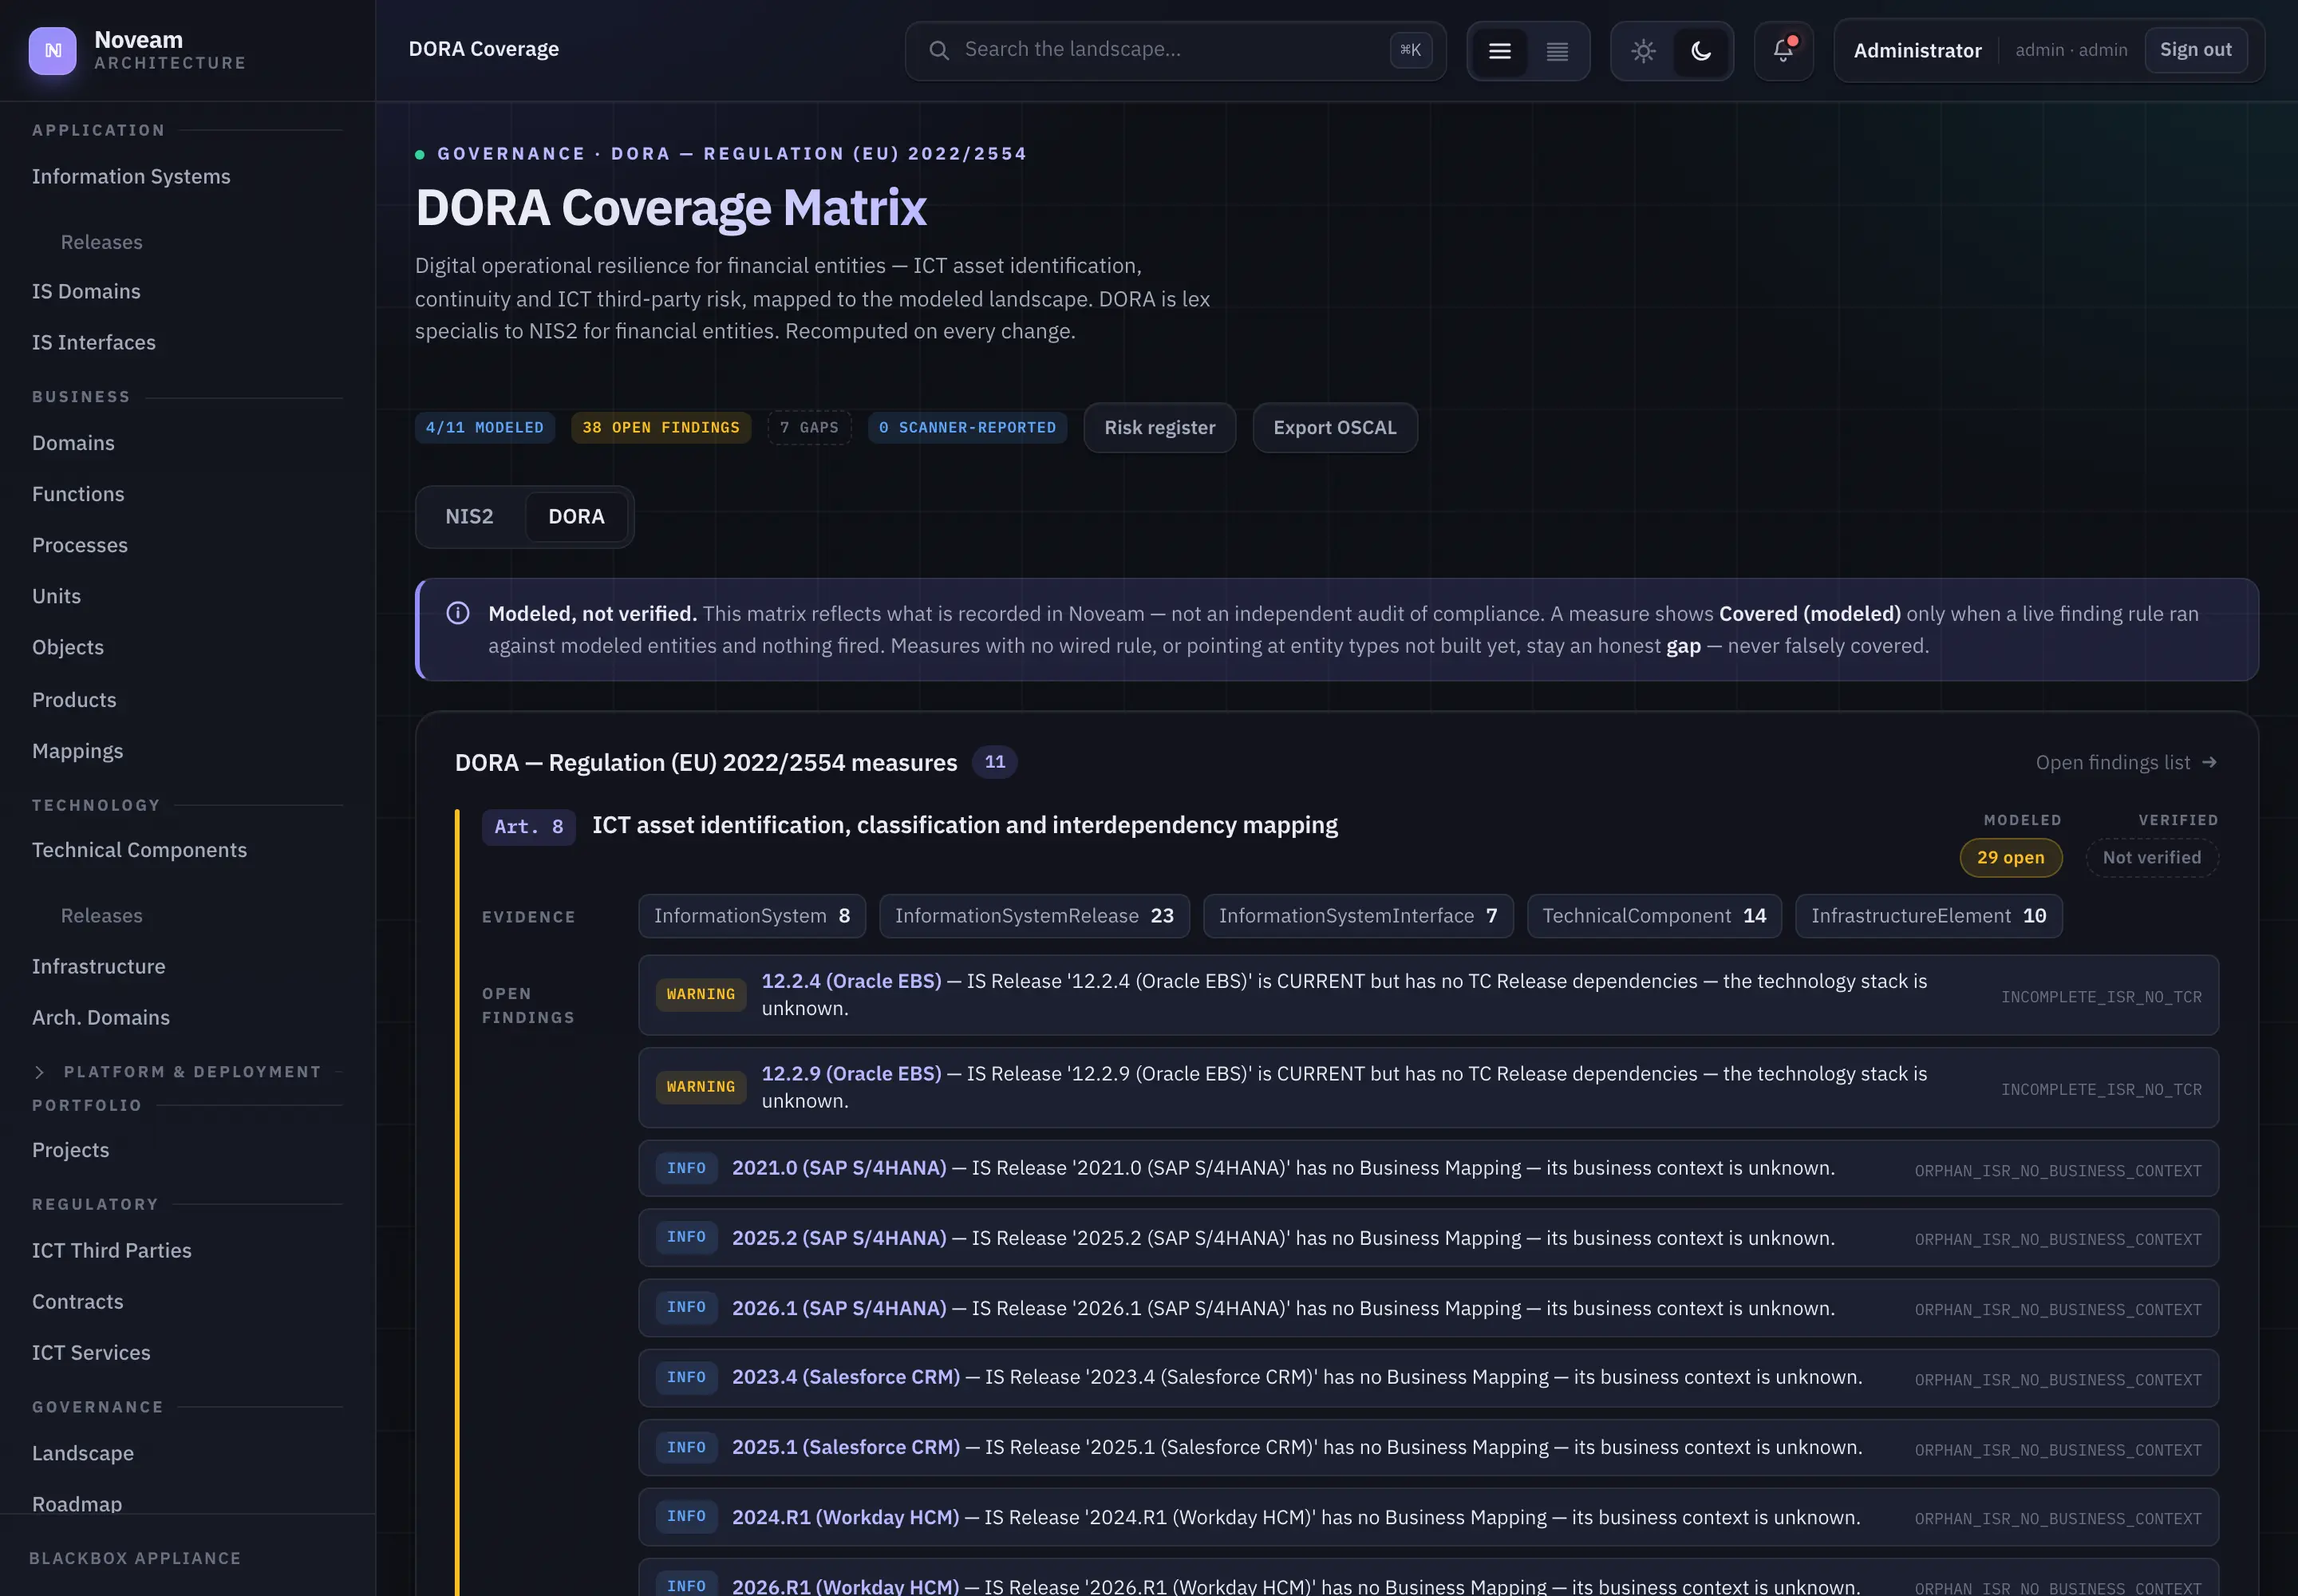Open Governance Landscape page
Screen dimensions: 2298x1596
(83, 1453)
